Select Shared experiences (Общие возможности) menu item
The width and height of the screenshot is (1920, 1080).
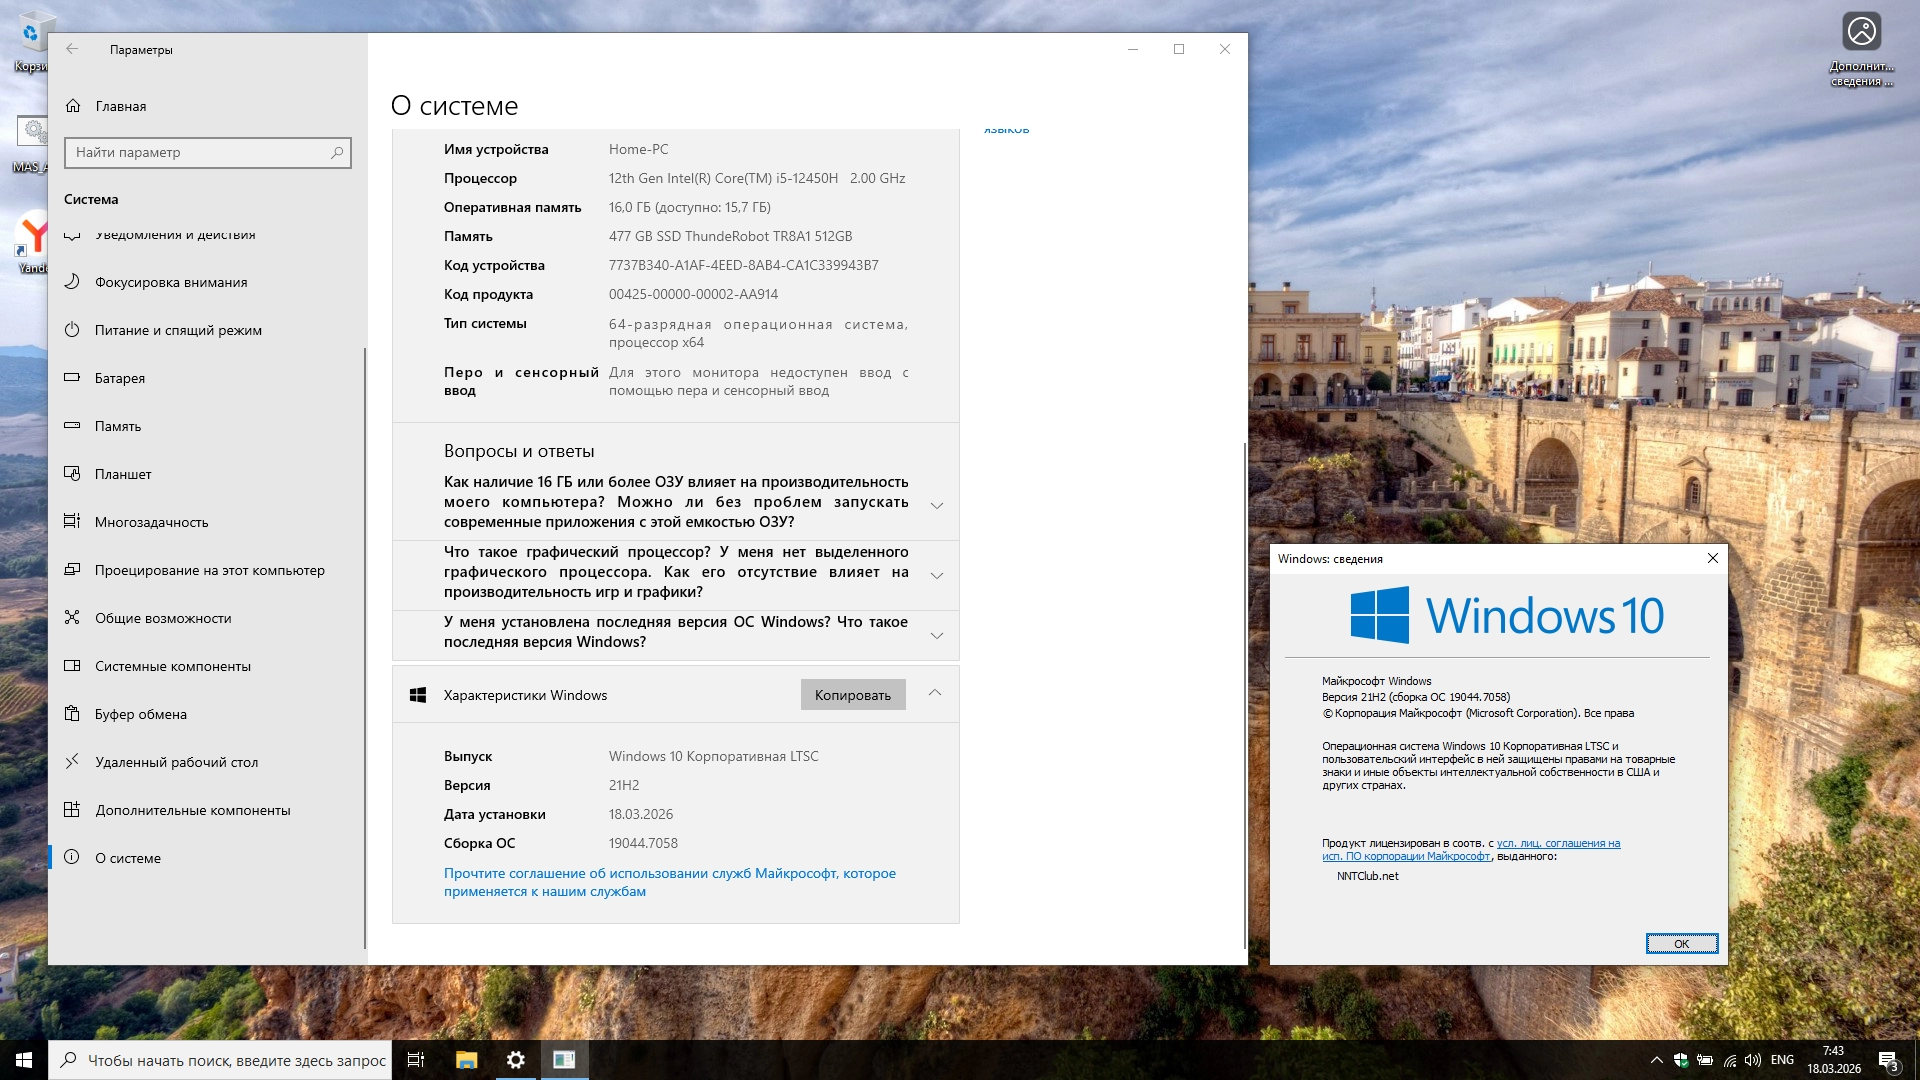point(163,618)
